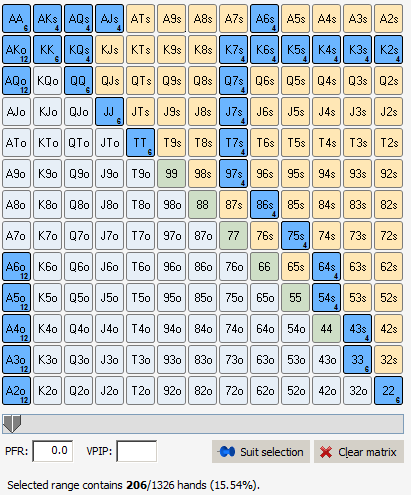Click the range slider handle
Viewport: 411px width, 495px height.
(x=12, y=424)
